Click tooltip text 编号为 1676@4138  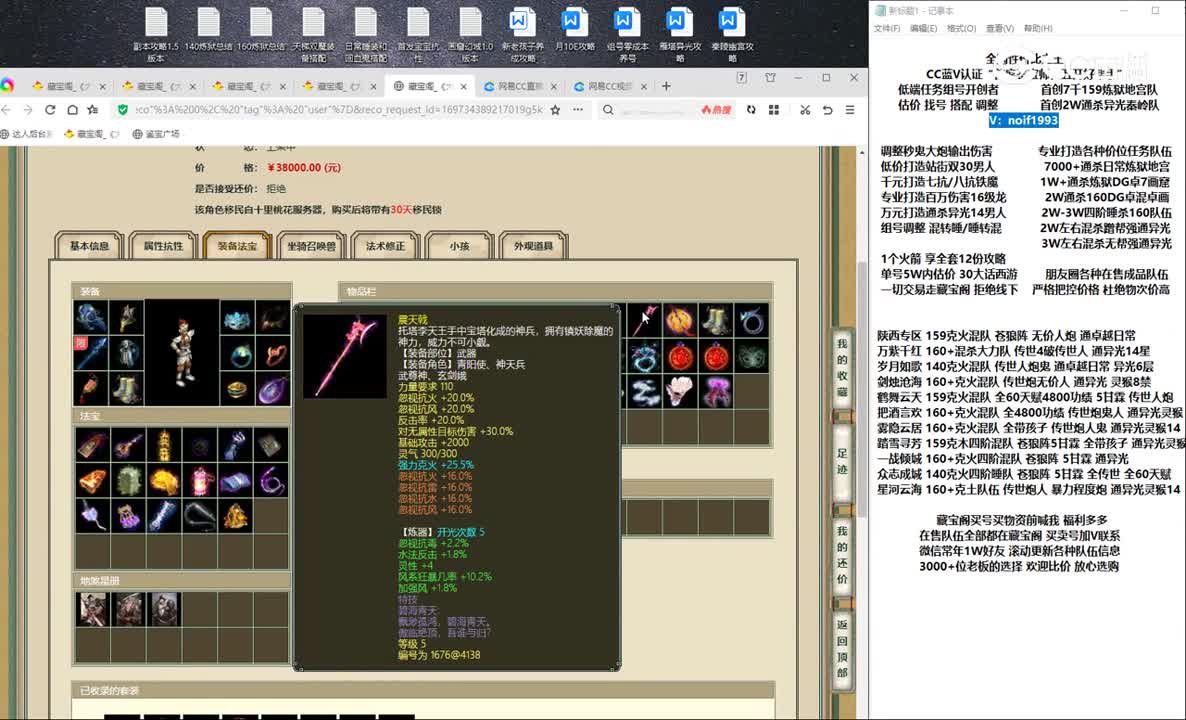click(439, 655)
